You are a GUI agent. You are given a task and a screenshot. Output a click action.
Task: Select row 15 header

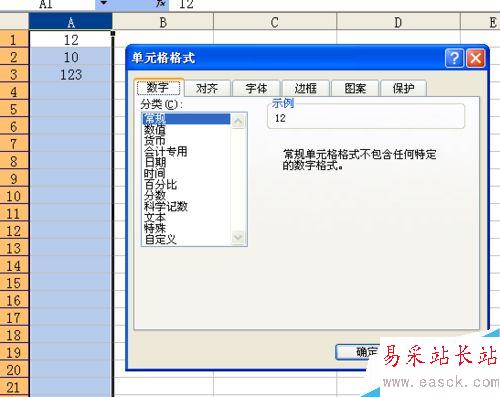pyautogui.click(x=14, y=283)
